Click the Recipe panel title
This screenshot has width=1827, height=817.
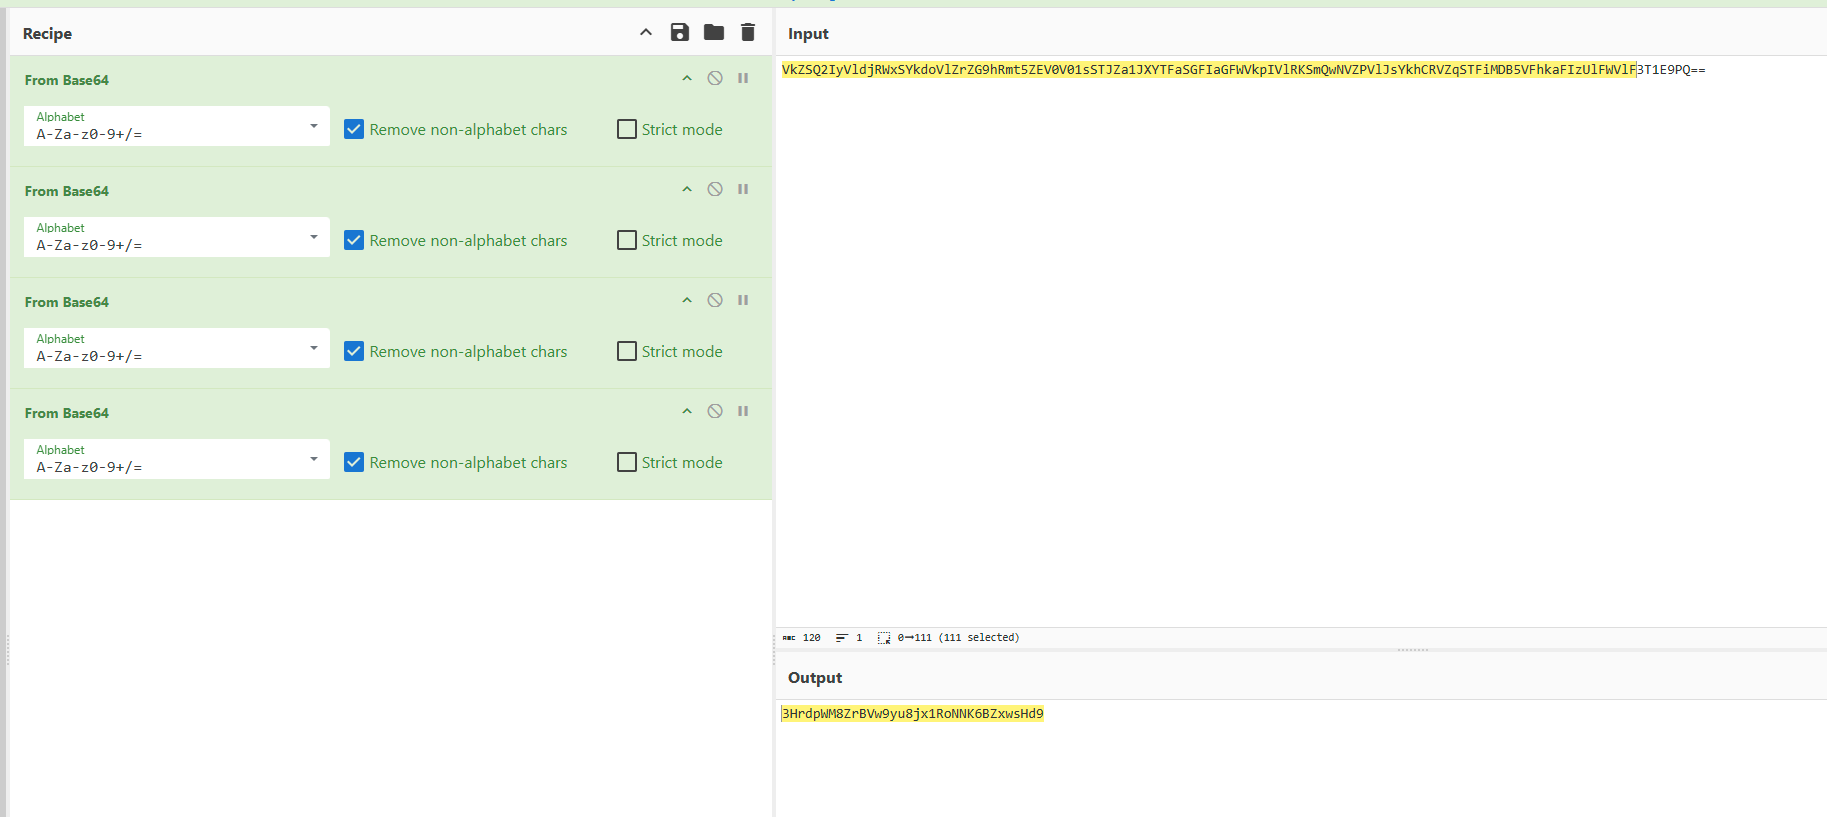tap(47, 33)
